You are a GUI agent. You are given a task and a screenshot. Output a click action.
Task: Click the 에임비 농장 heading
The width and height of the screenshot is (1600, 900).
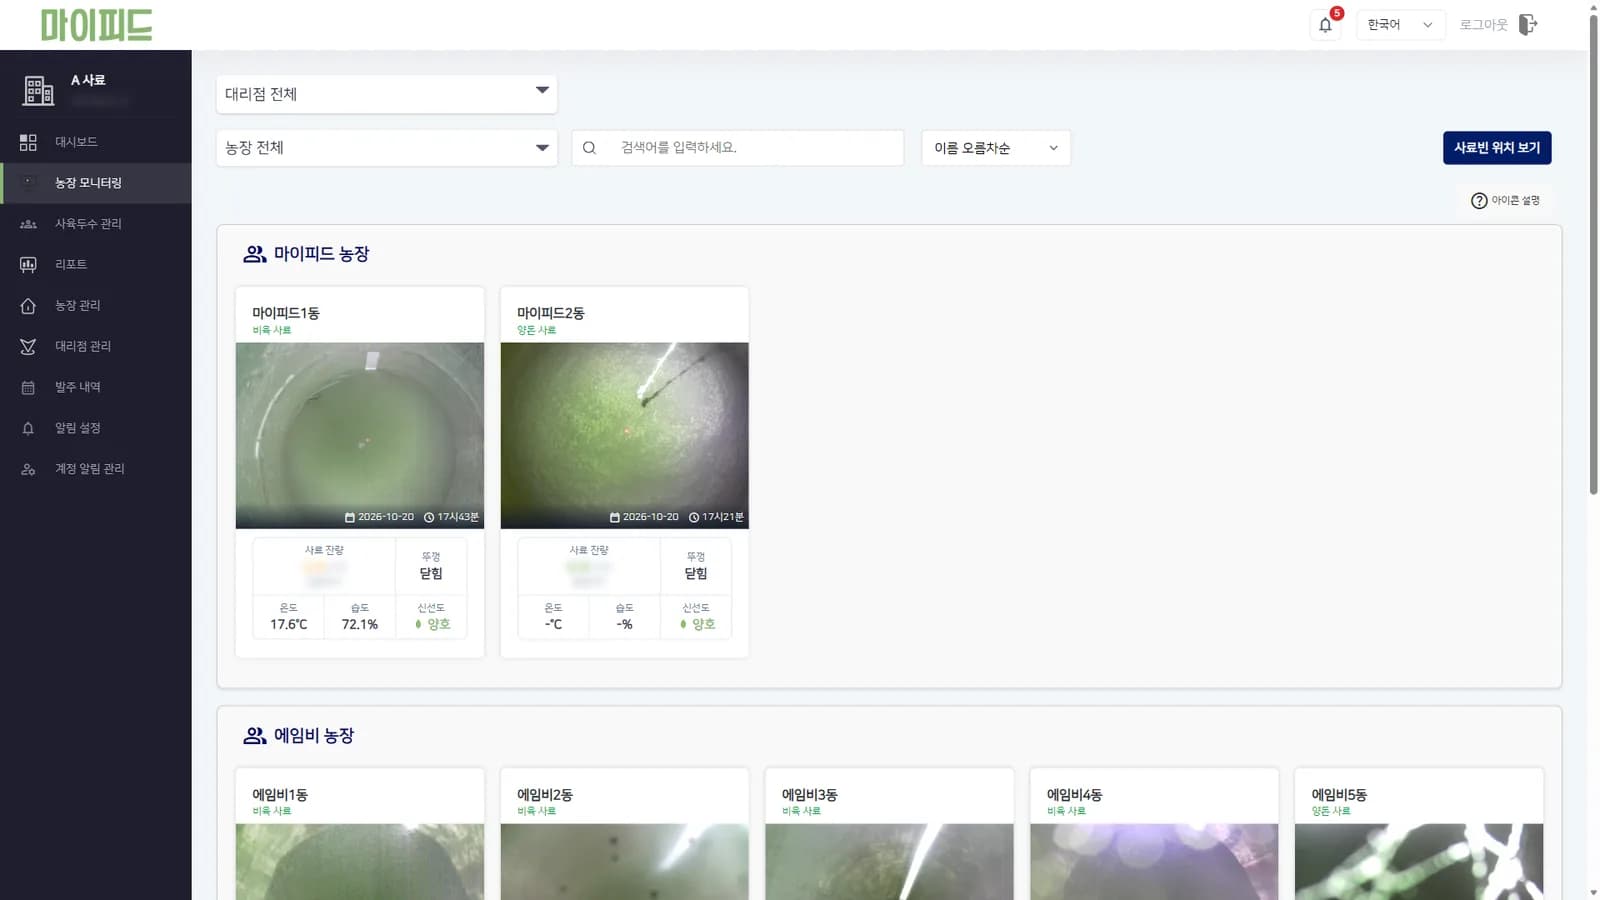(314, 736)
